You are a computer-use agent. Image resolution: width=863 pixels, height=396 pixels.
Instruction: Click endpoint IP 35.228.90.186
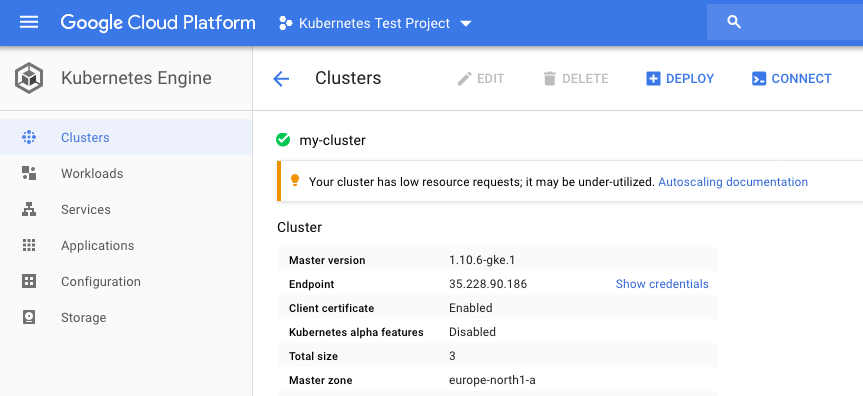click(488, 284)
